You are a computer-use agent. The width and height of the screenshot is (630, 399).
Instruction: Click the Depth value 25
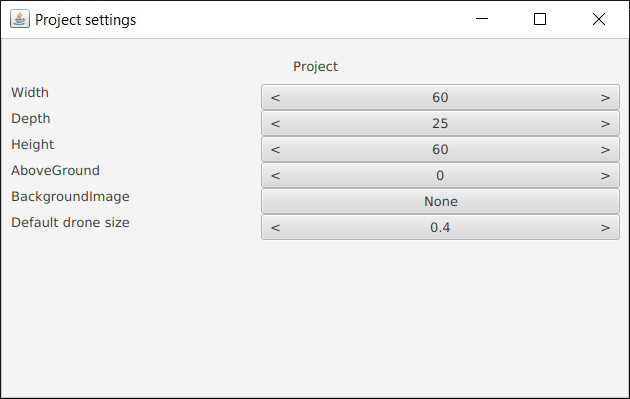440,123
